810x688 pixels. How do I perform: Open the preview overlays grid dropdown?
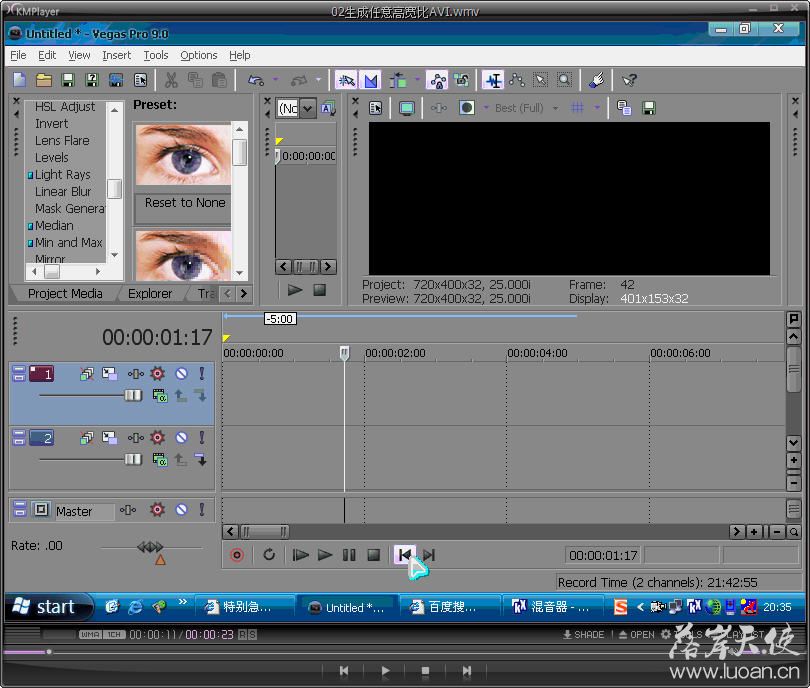pos(597,107)
